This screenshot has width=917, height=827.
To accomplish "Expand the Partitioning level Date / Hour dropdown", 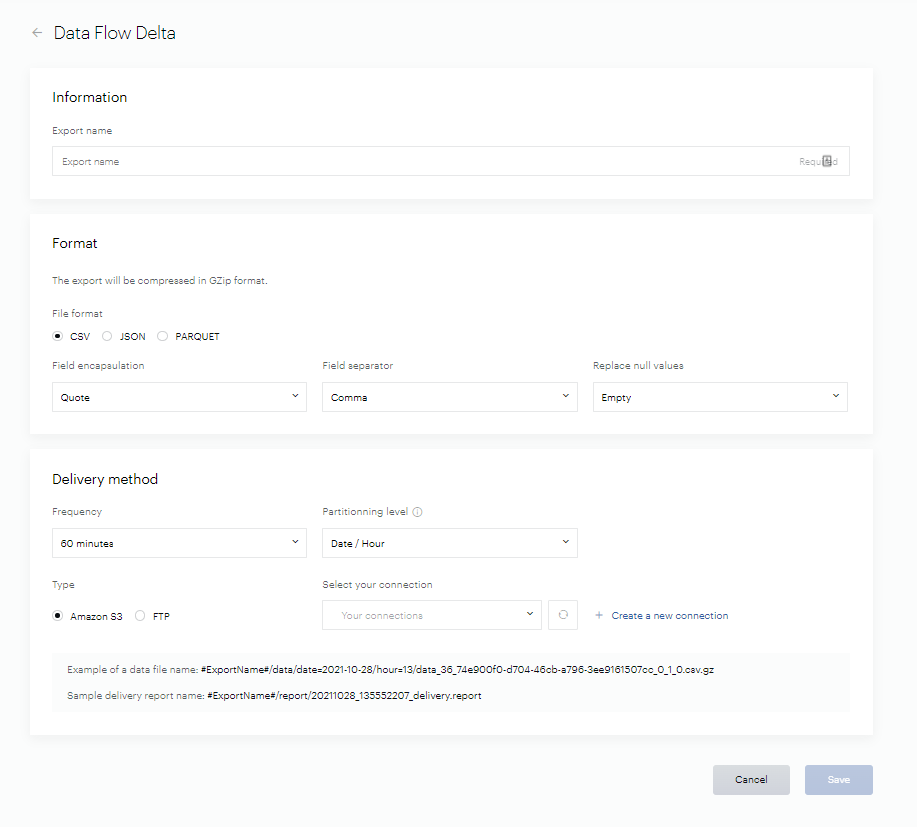I will coord(449,543).
